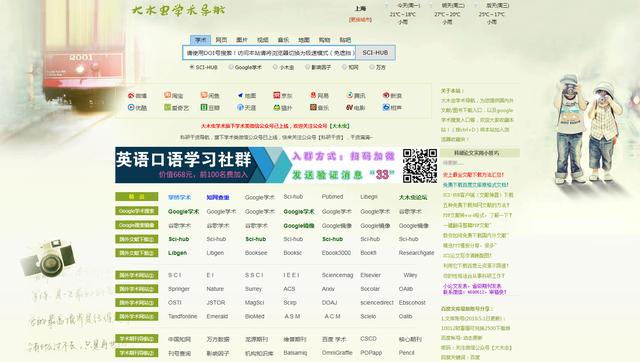Open the OmniGraffle link
Image resolution: width=640 pixels, height=362 pixels.
click(337, 353)
